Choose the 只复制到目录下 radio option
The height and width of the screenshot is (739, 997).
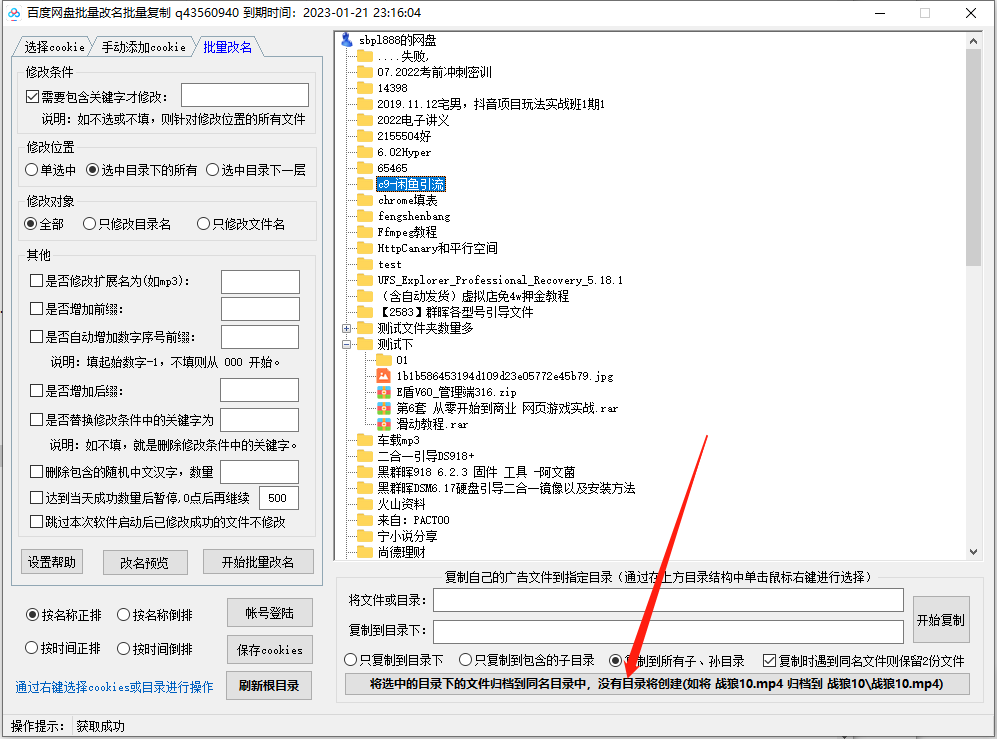(x=349, y=659)
